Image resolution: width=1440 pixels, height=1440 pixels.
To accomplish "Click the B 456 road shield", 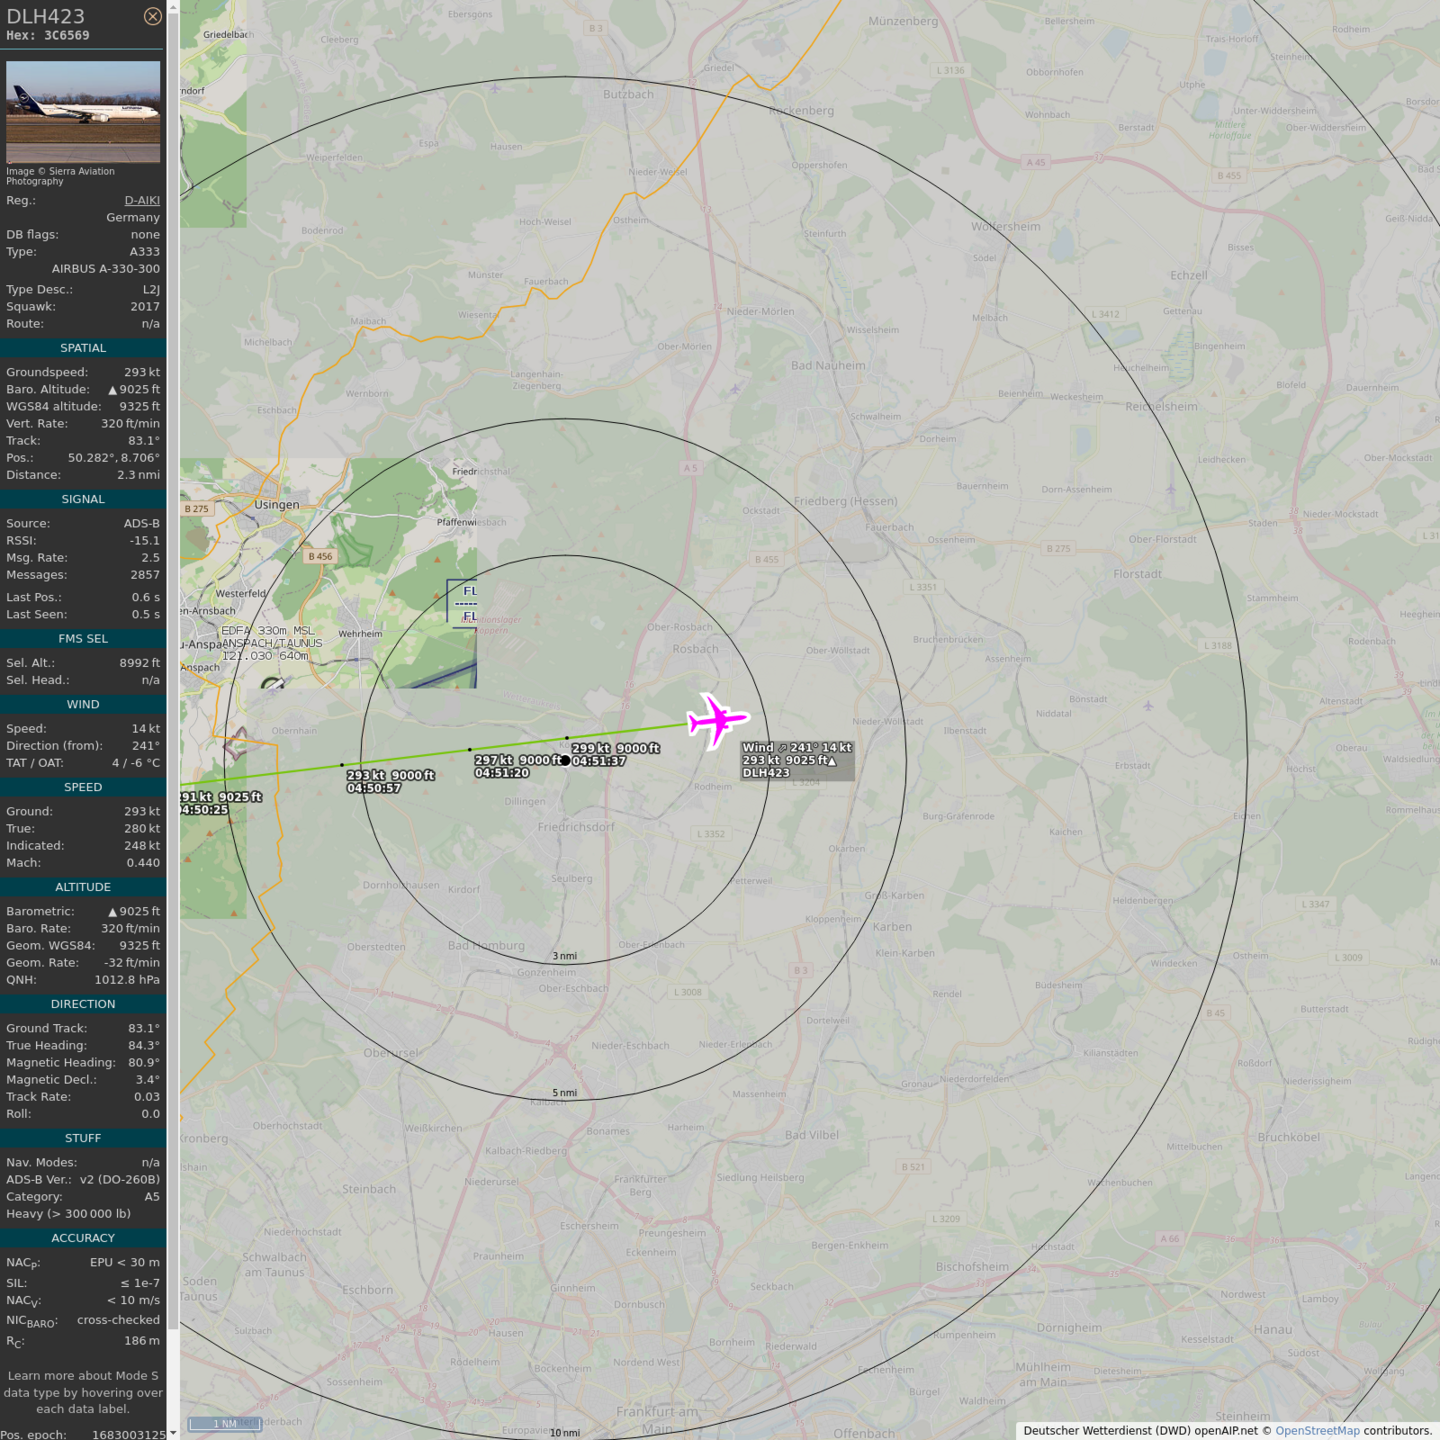I will tap(320, 556).
